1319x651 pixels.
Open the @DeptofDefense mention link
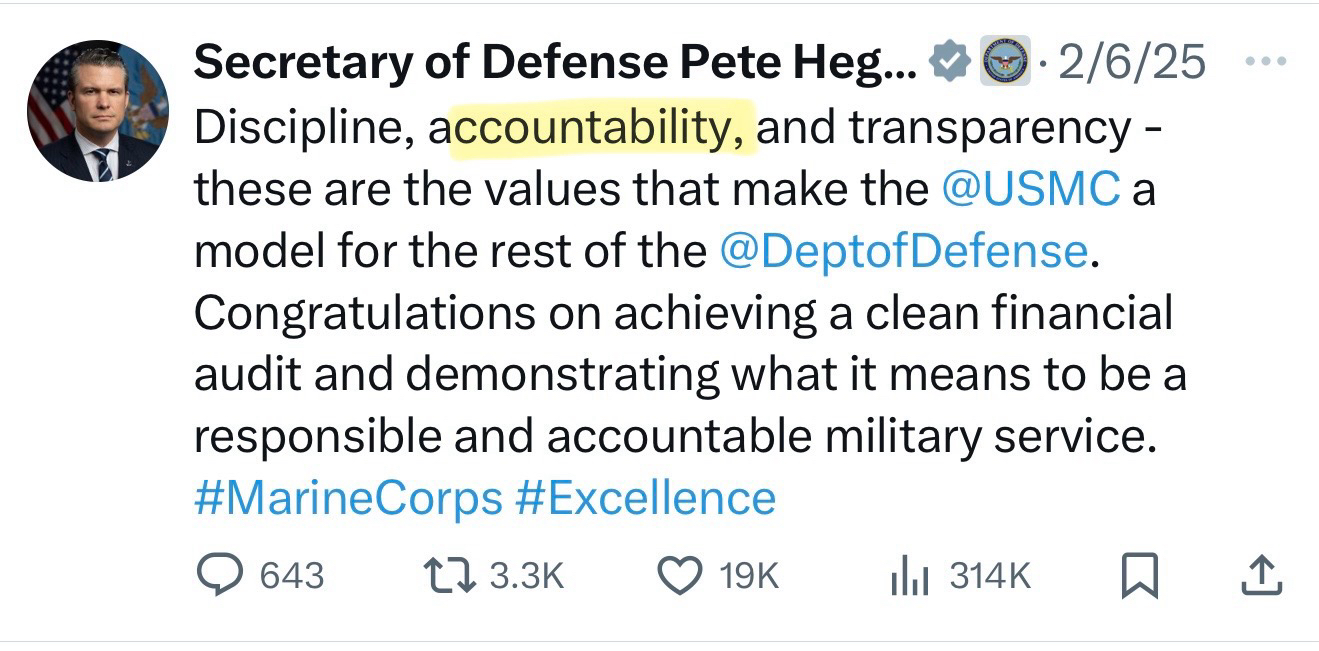pos(904,251)
